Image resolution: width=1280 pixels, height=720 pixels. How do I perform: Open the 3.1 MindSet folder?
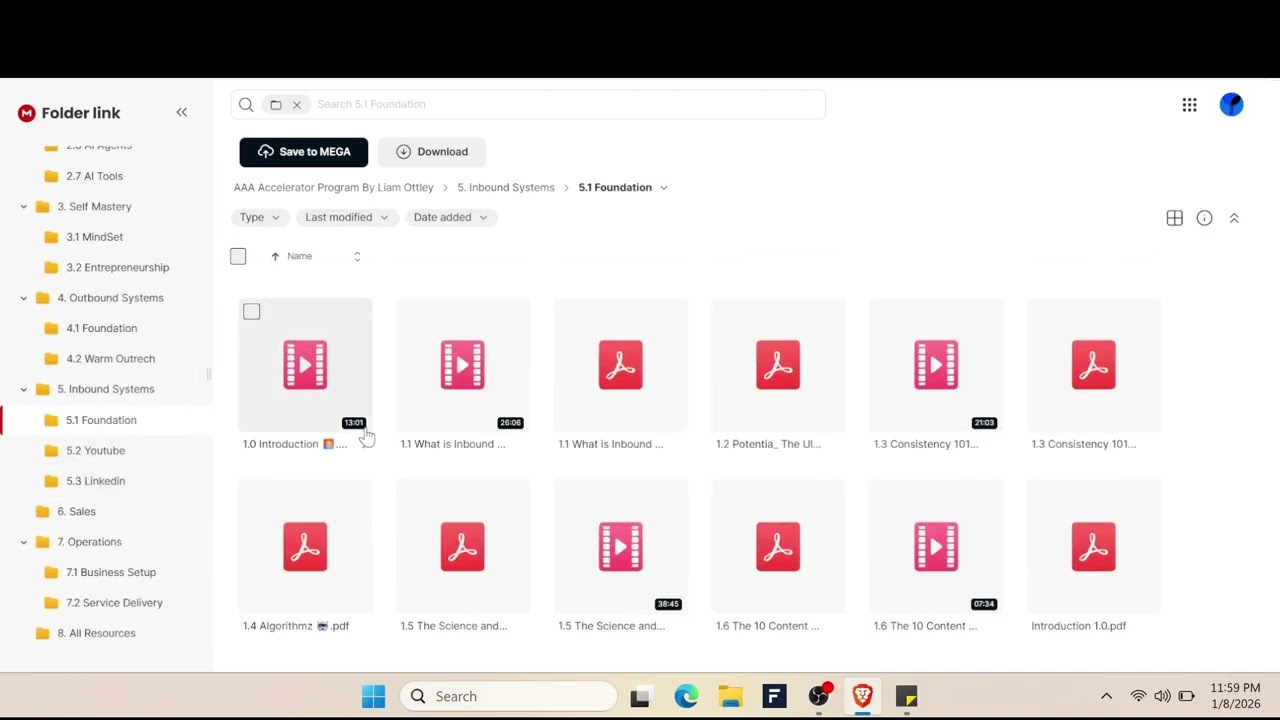click(94, 237)
